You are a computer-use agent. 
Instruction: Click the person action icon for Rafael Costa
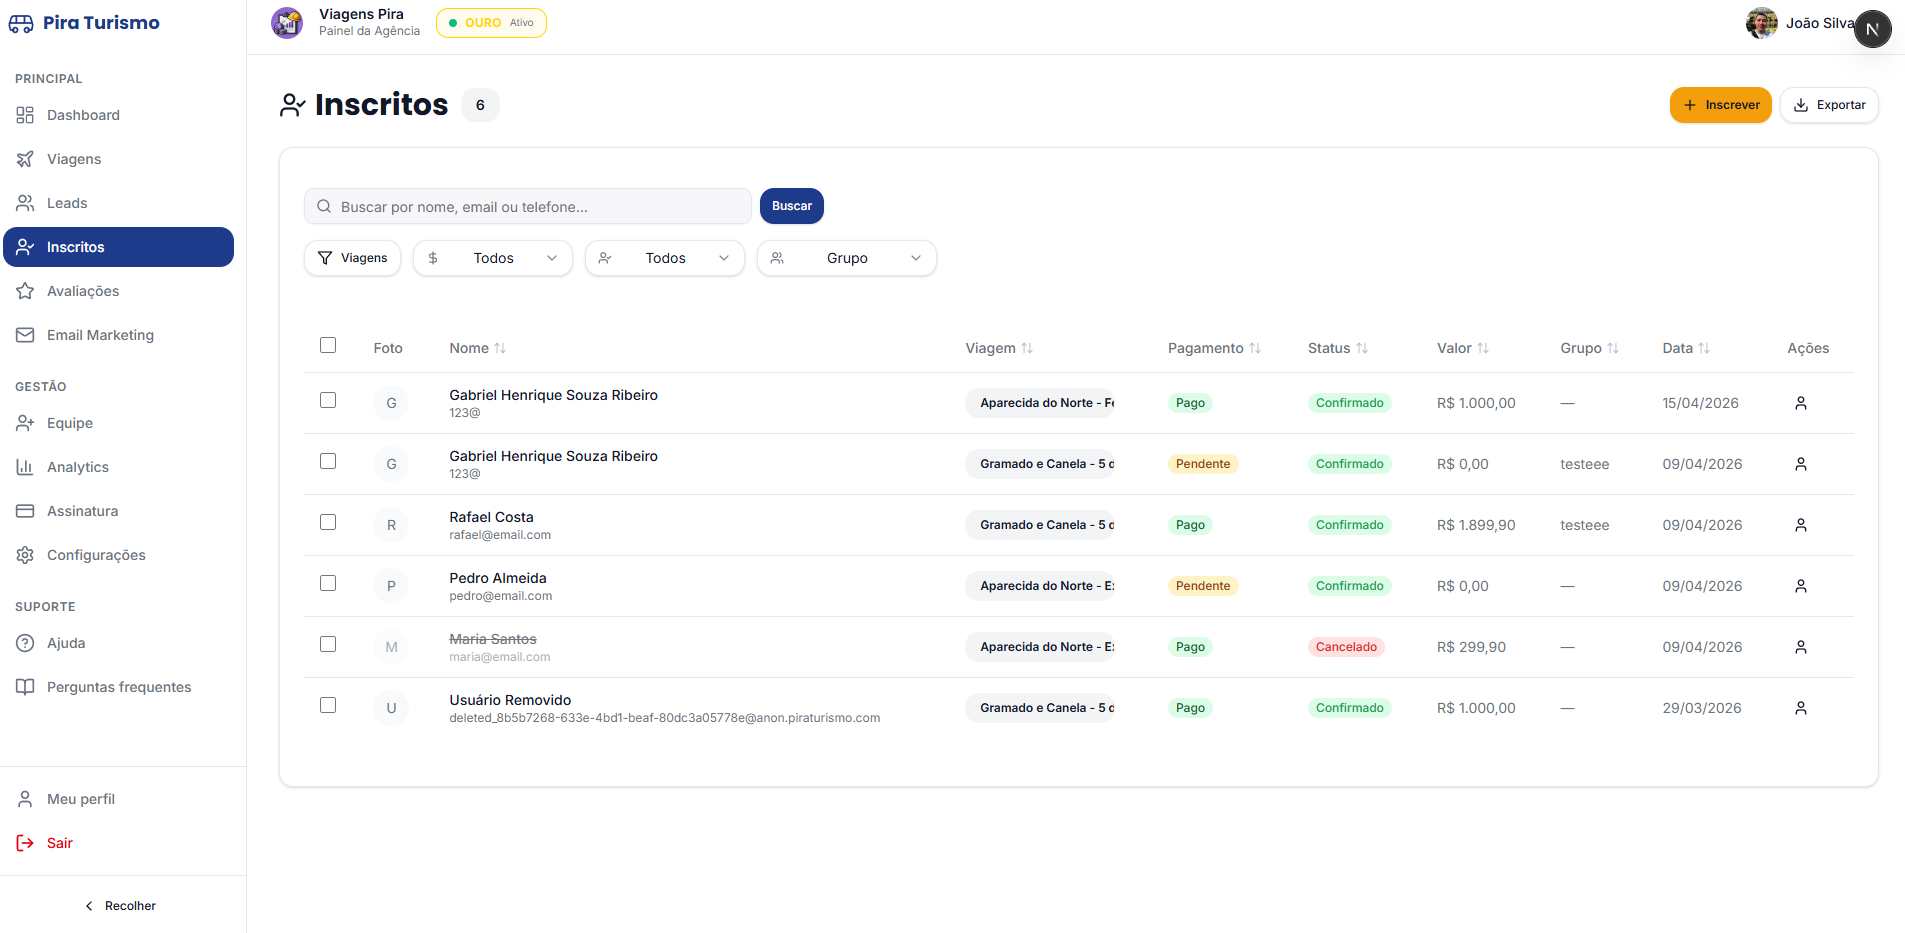(1800, 525)
